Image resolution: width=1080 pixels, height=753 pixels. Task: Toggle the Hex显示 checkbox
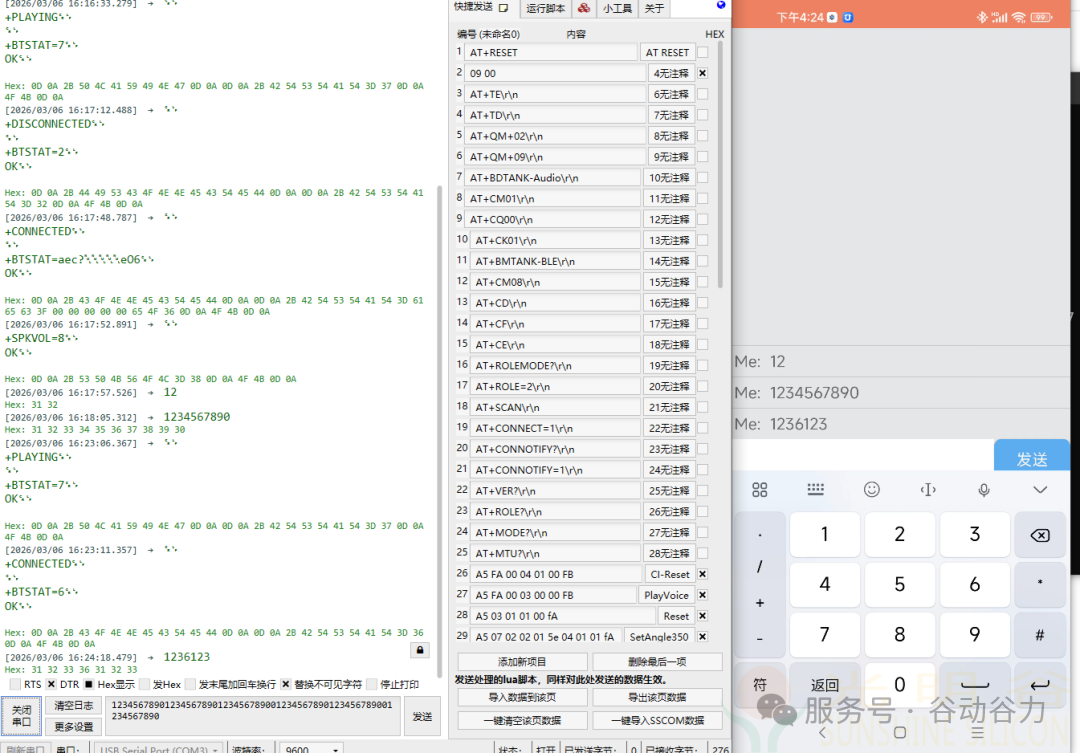coord(89,685)
